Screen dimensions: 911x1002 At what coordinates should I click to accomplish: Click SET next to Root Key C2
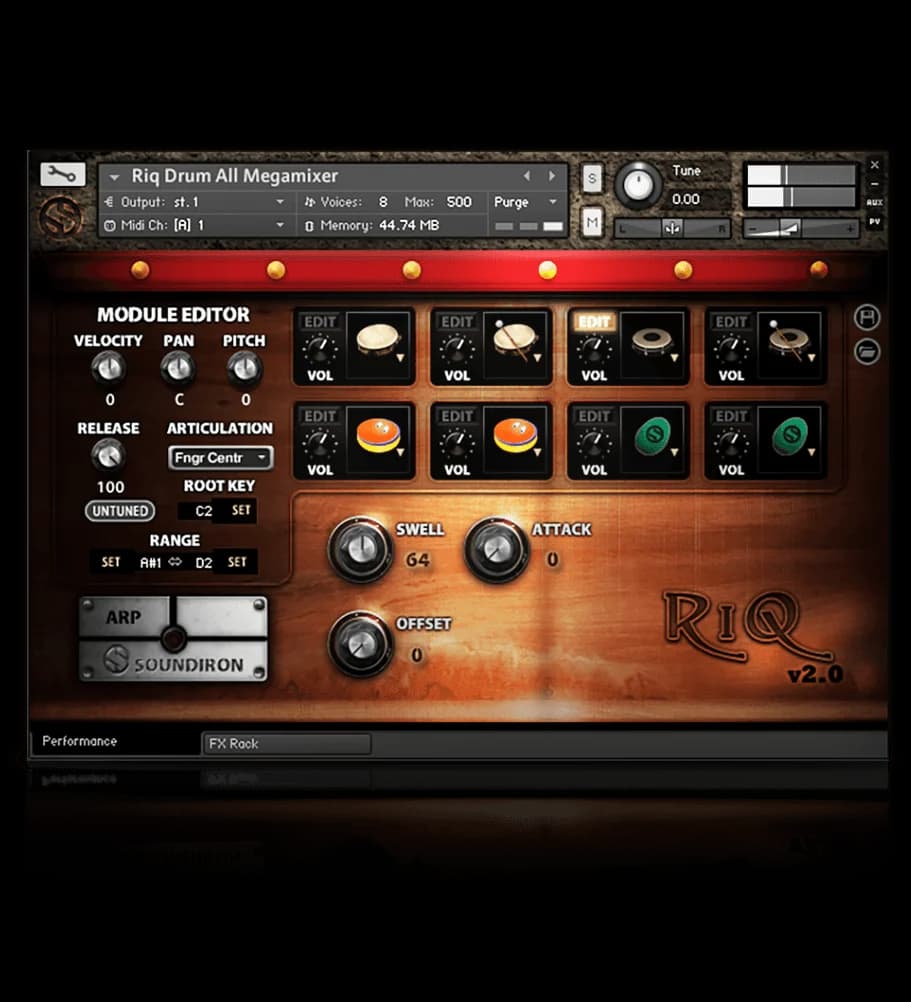tap(240, 511)
